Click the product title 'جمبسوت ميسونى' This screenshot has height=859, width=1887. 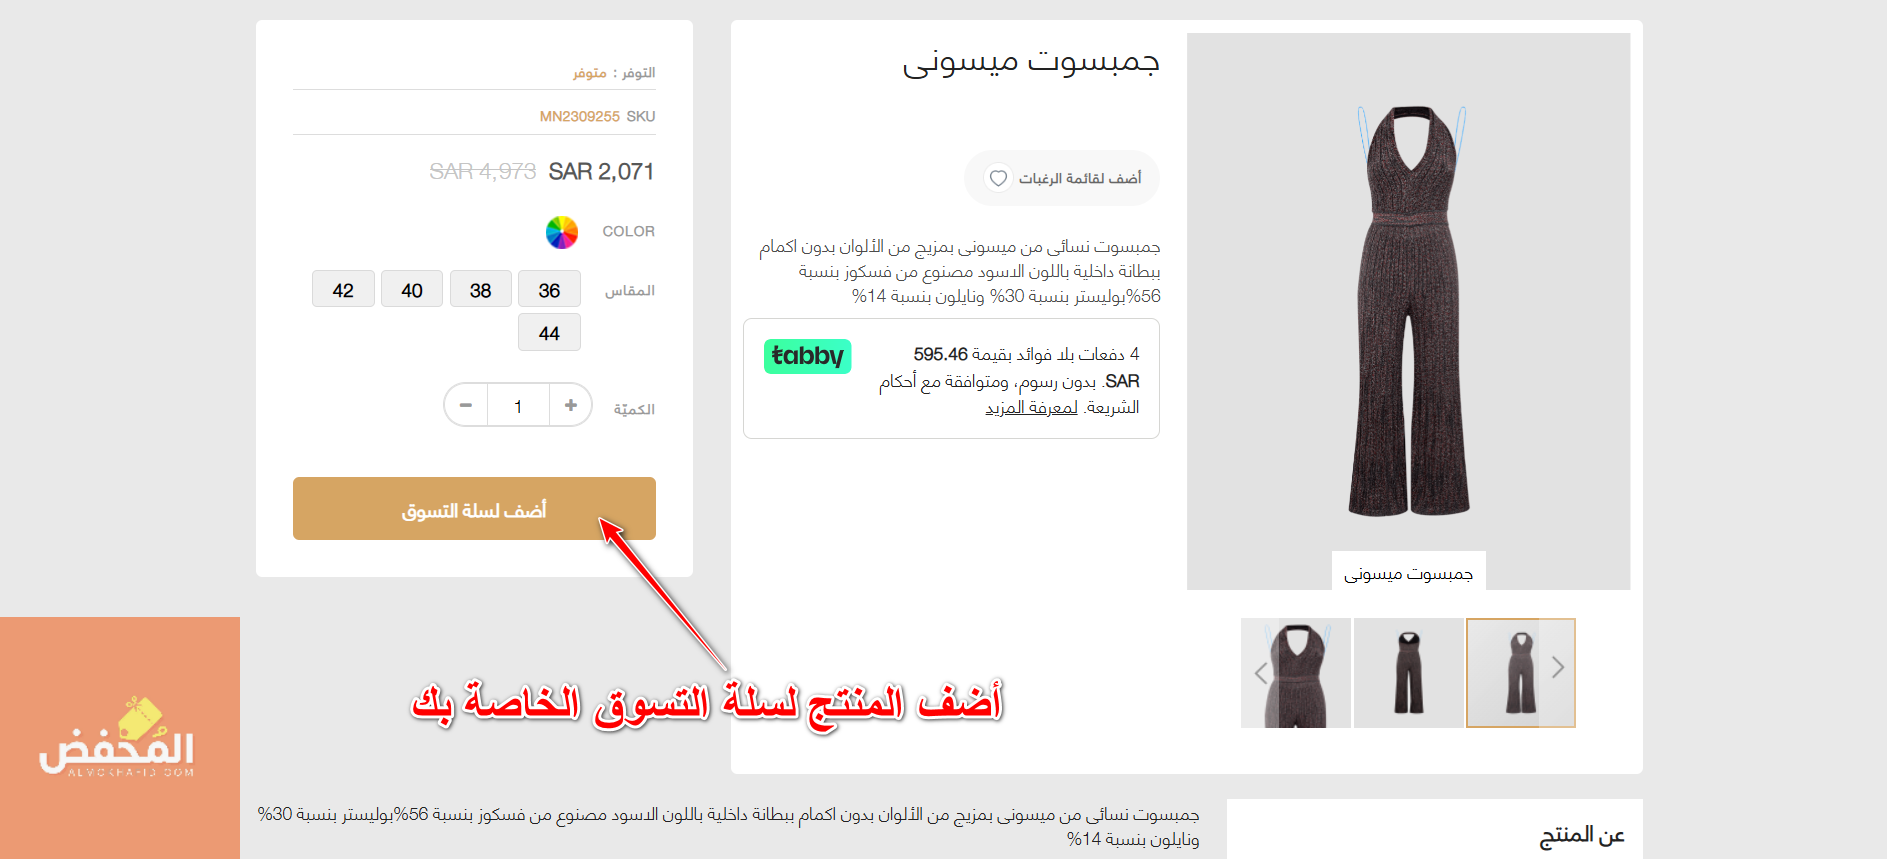(x=1031, y=62)
